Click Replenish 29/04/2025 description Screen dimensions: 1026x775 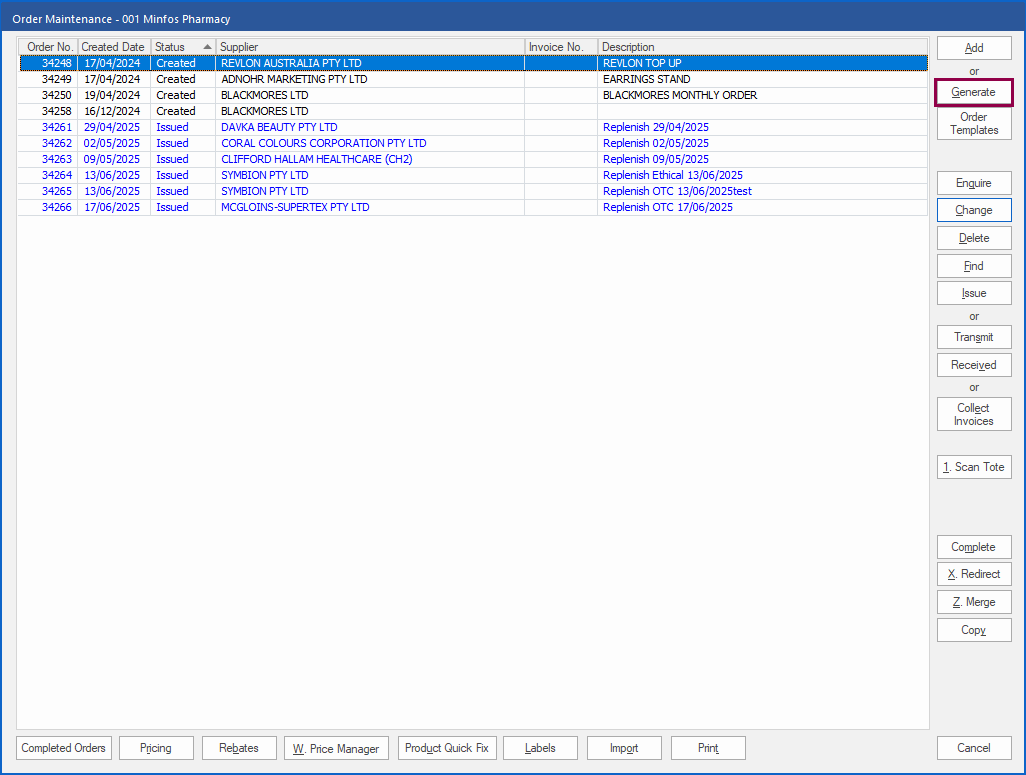[x=656, y=127]
